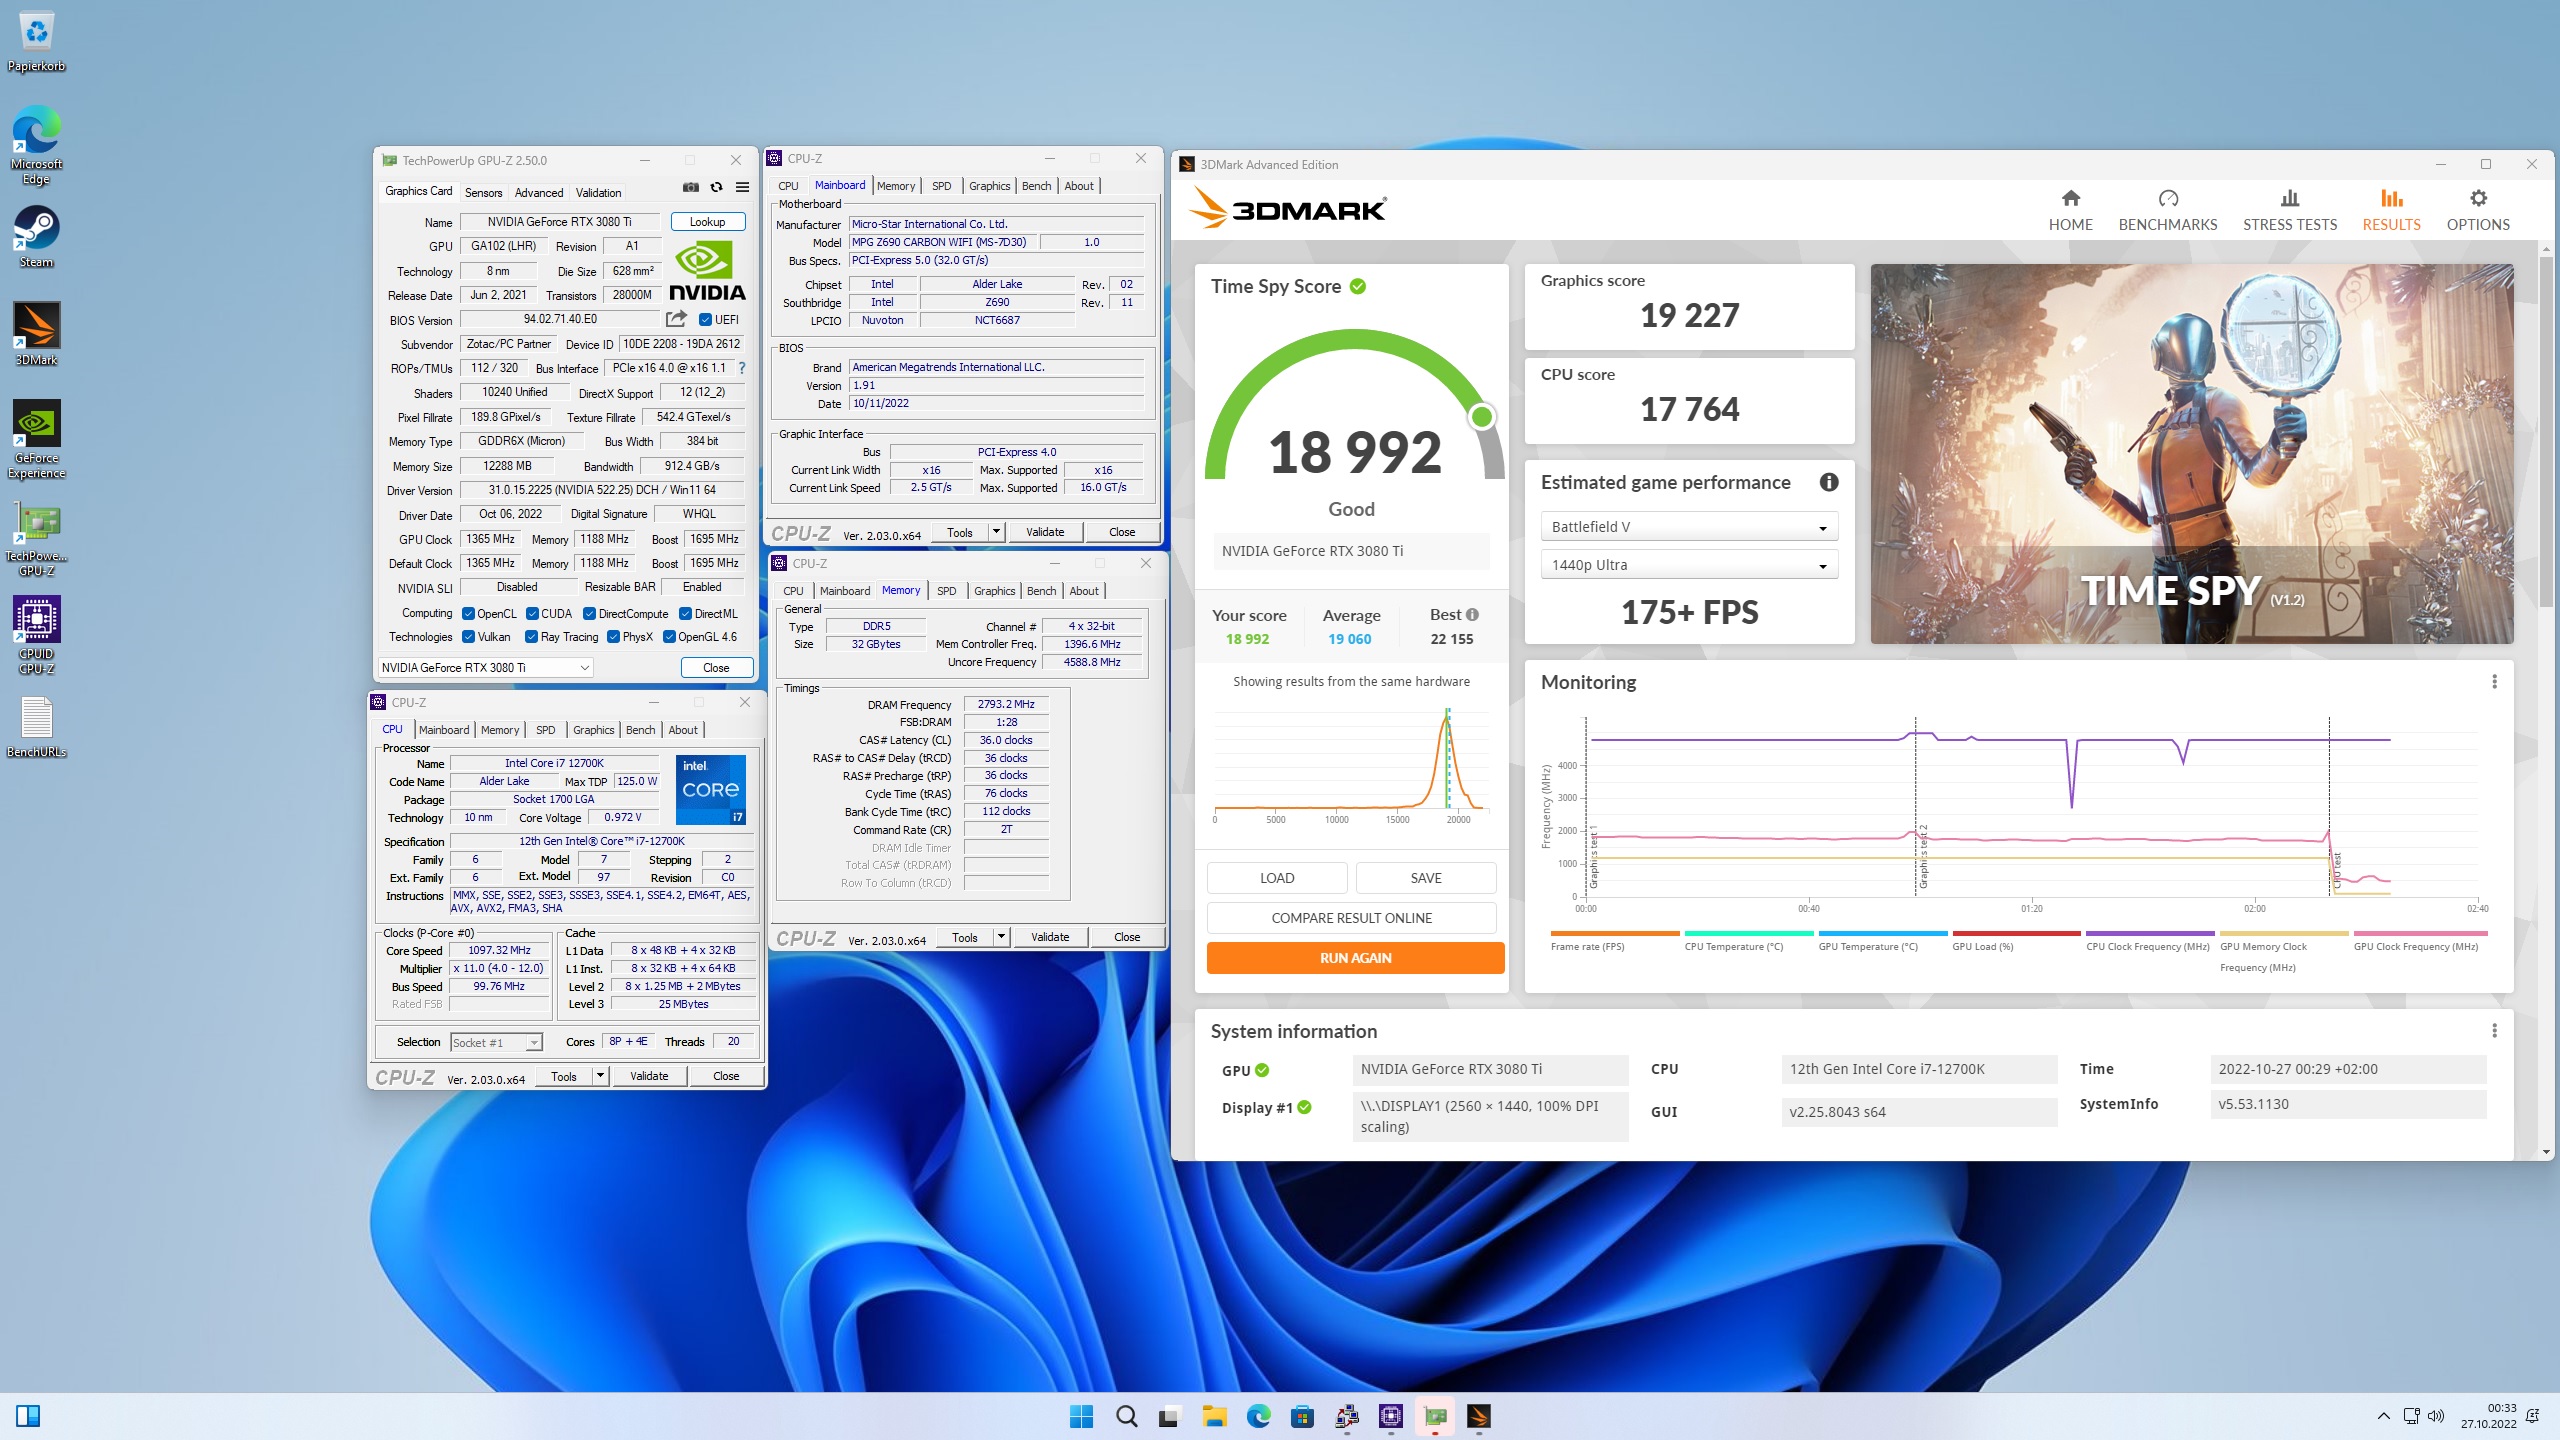Open the widgets panel icon in taskbar
The image size is (2560, 1440).
coord(28,1416)
